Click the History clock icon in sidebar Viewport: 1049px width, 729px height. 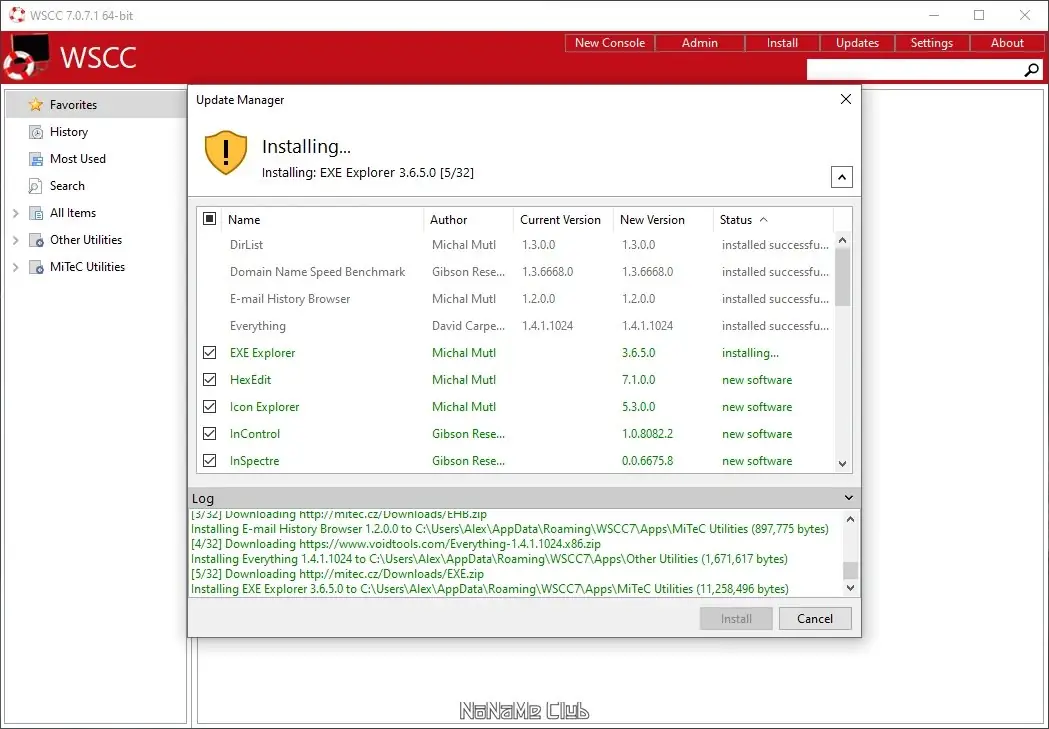tap(35, 132)
